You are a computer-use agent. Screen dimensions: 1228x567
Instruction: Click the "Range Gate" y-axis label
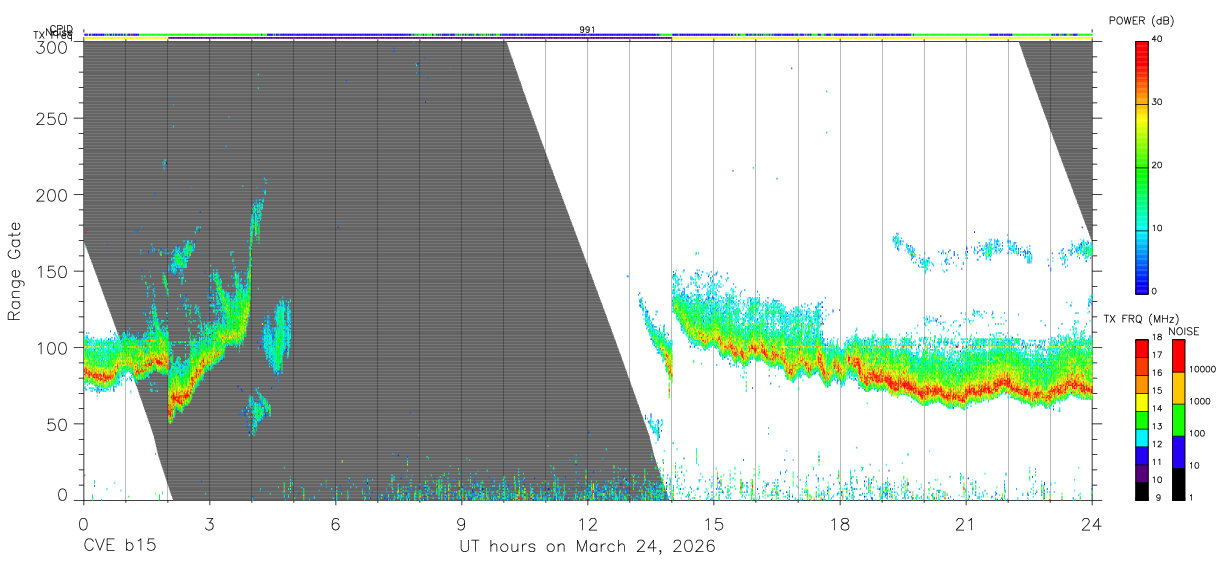point(15,272)
